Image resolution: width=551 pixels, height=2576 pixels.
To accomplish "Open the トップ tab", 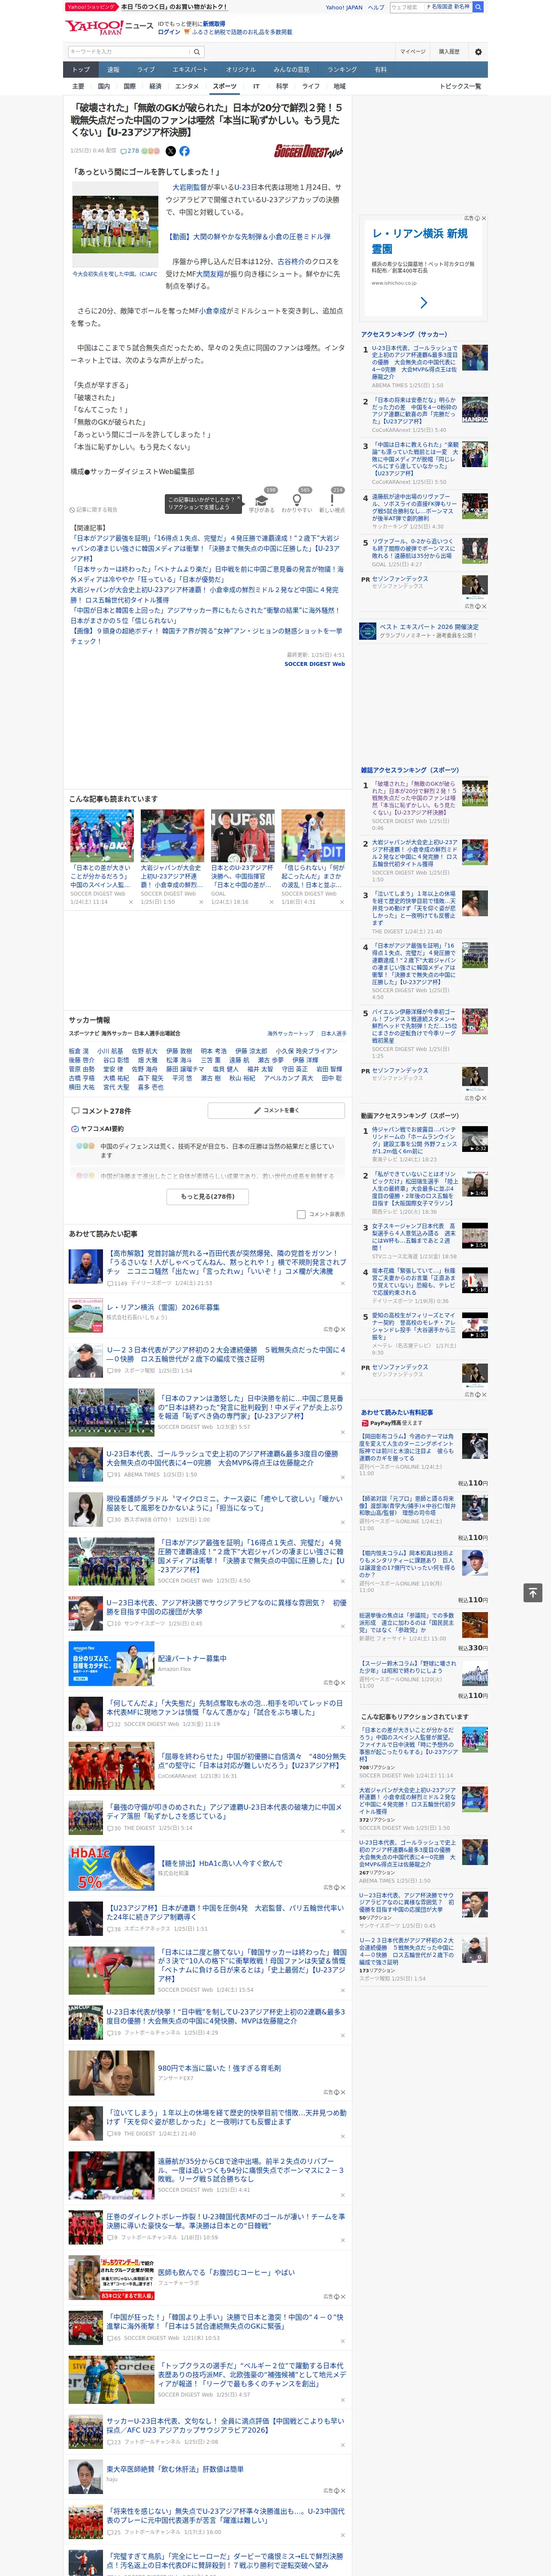I will click(x=81, y=70).
